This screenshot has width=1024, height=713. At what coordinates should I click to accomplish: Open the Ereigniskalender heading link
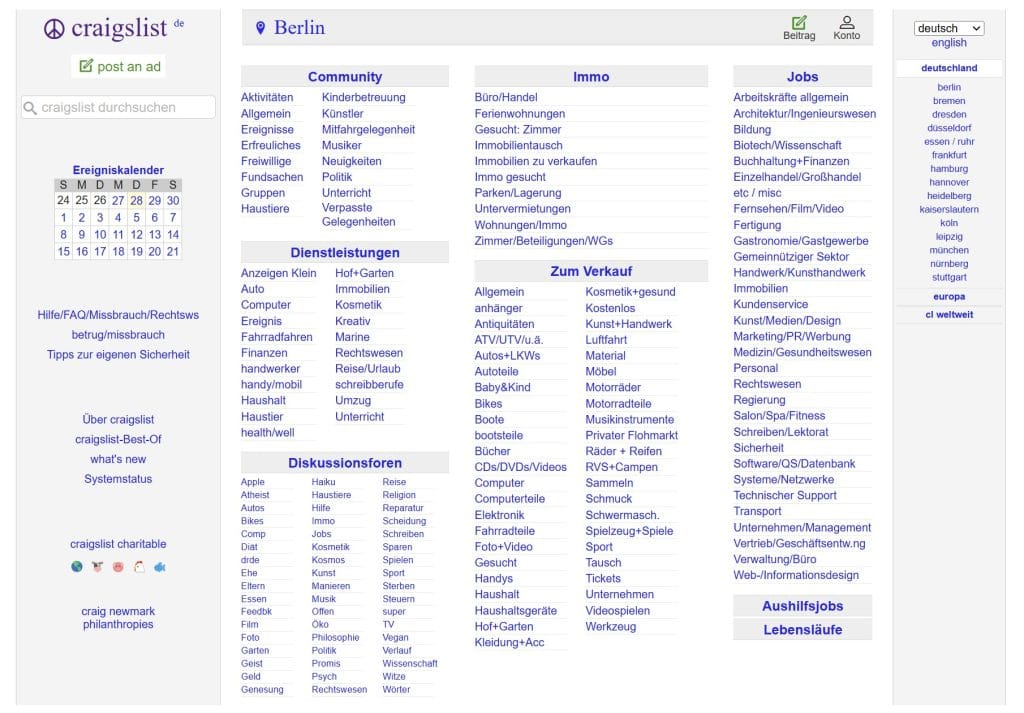coord(118,170)
